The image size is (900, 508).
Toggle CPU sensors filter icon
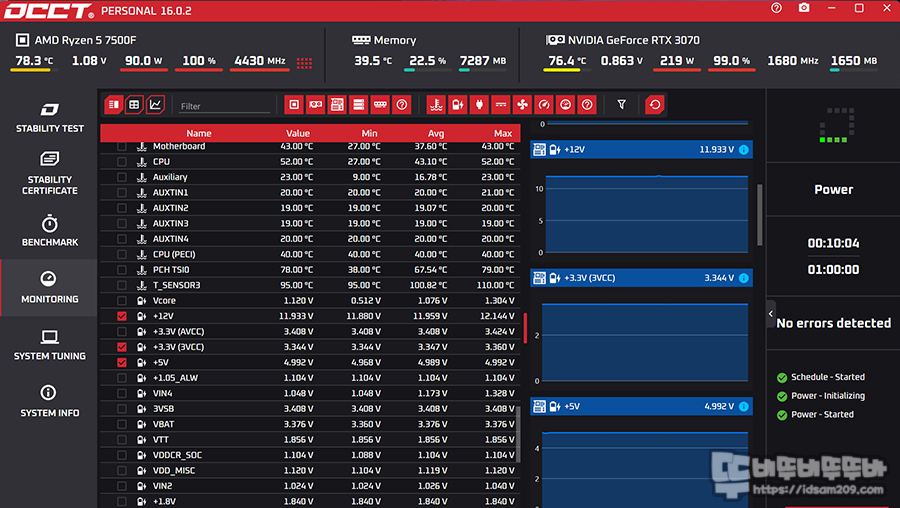(x=294, y=104)
